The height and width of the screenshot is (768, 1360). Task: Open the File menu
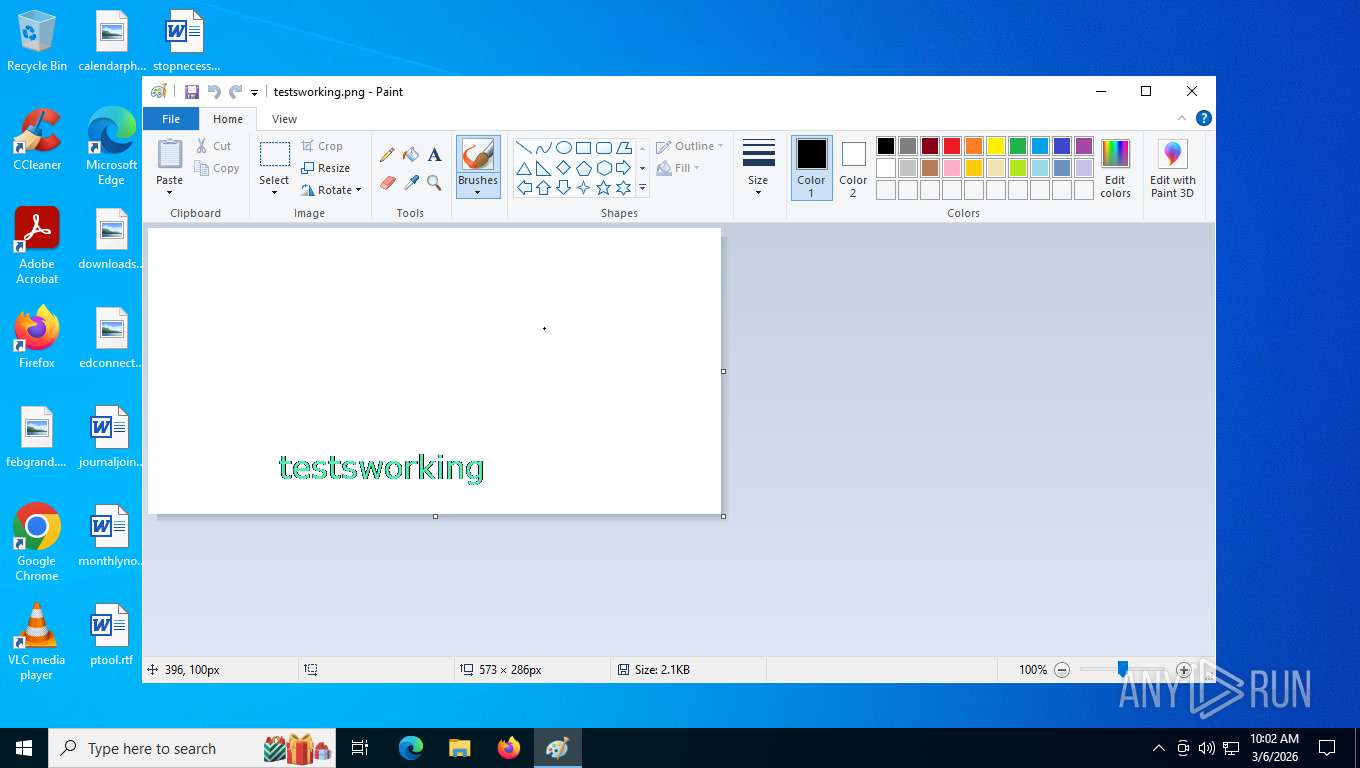(171, 119)
